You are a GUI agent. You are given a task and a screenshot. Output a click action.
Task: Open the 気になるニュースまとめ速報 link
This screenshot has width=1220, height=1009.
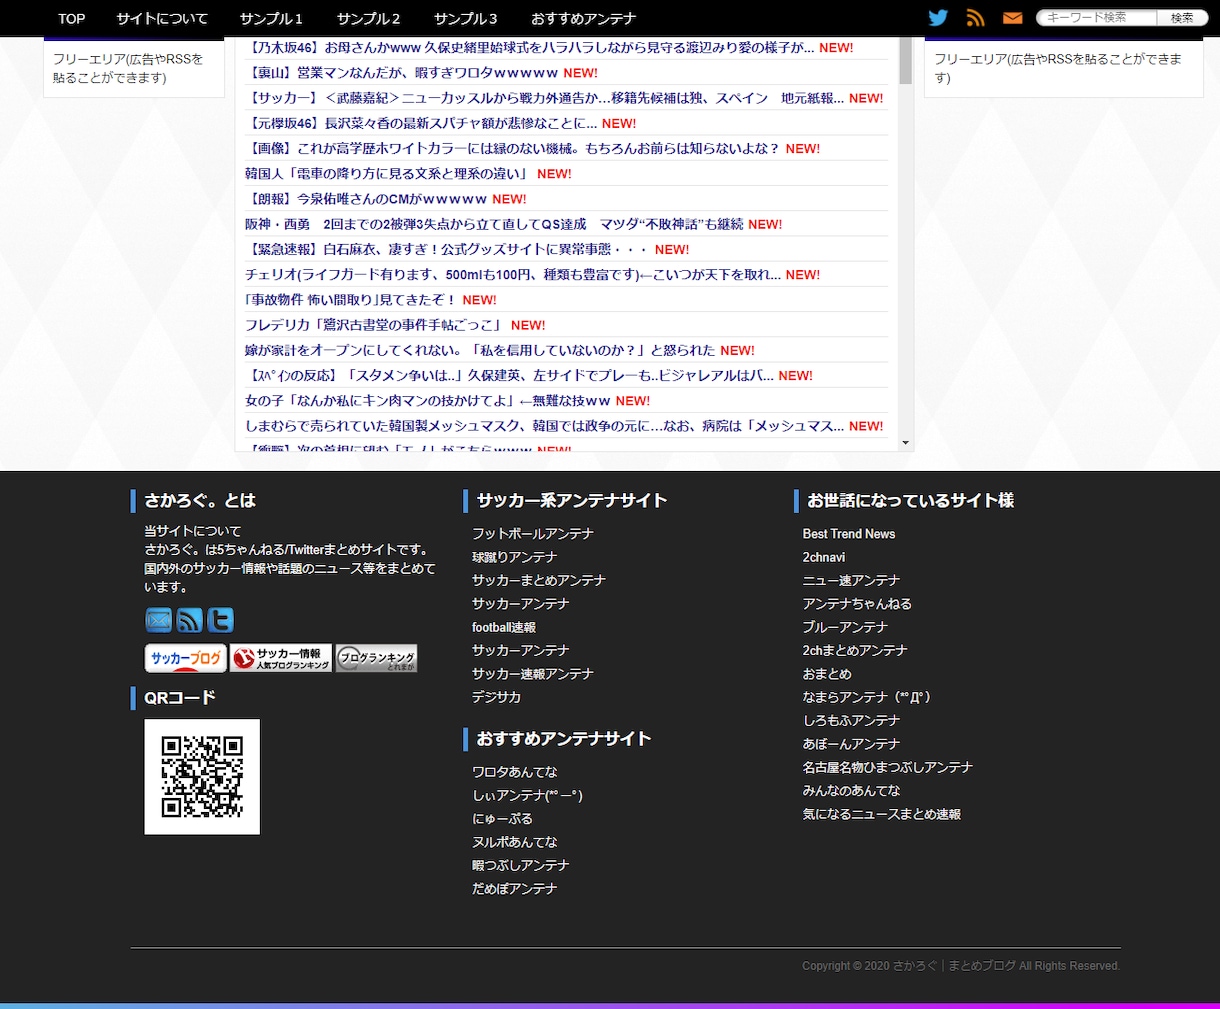coord(882,814)
